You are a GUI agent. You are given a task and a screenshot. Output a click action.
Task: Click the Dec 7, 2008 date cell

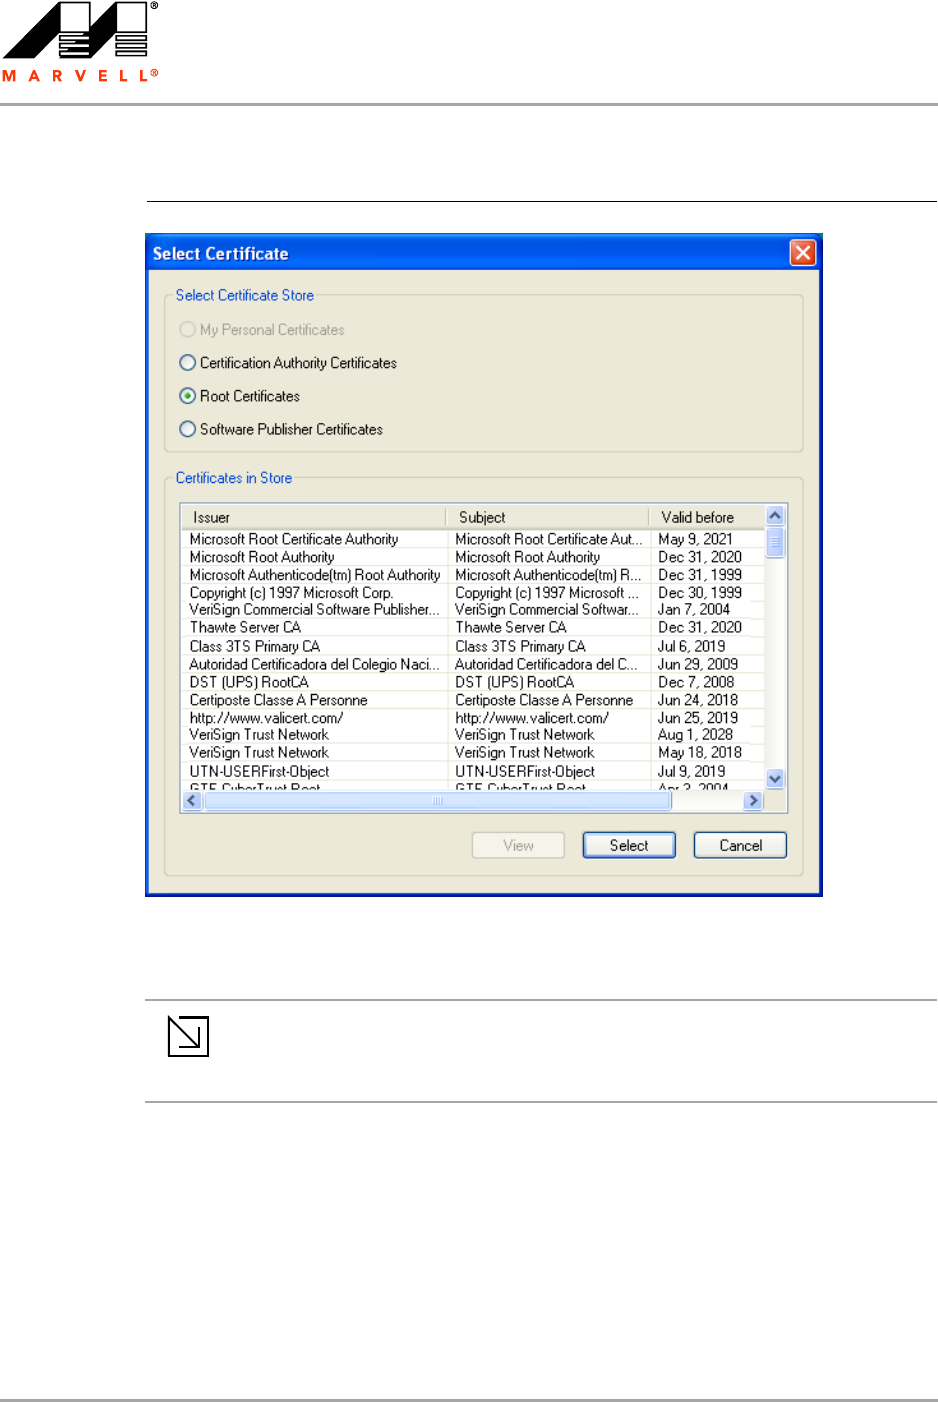[x=695, y=682]
